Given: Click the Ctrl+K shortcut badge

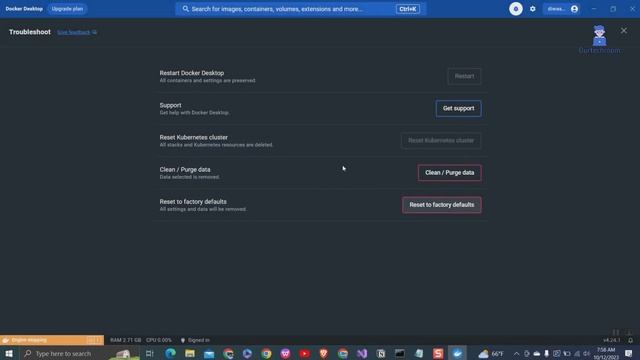Looking at the screenshot, I should pos(408,9).
